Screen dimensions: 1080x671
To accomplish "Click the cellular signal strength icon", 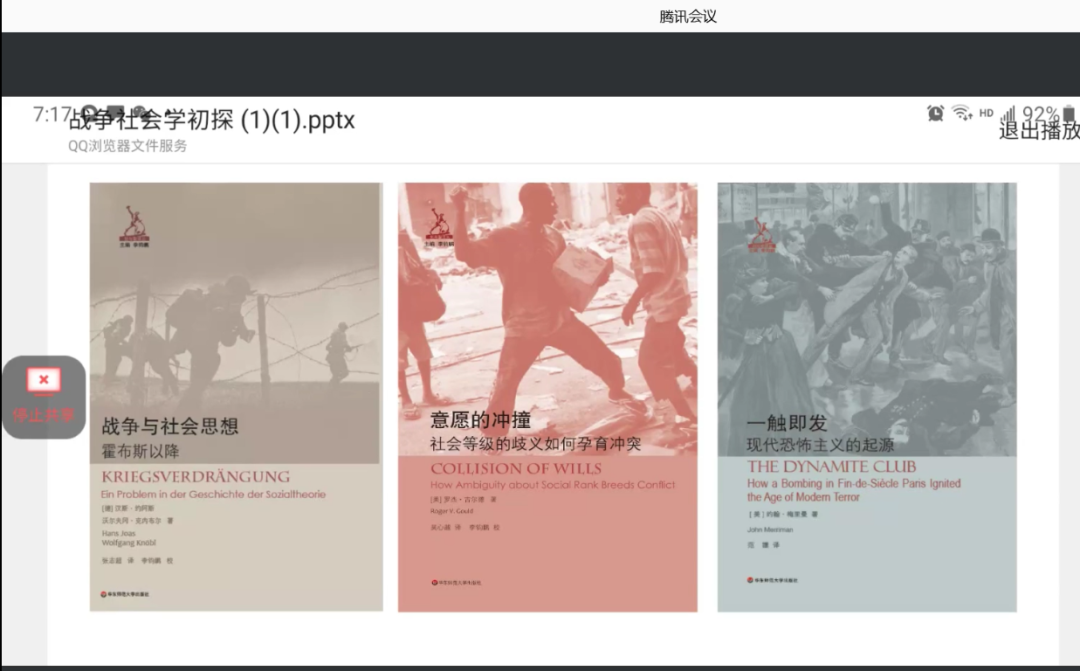I will click(x=1008, y=113).
